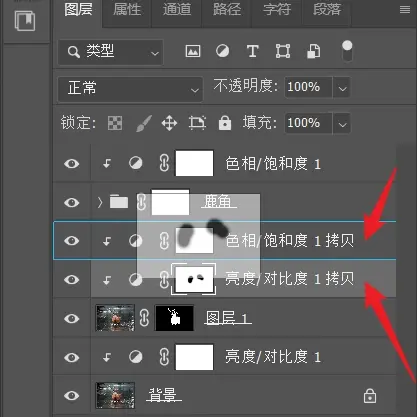Click clipping arrow on 亮度/对比度 1 拷贝
The image size is (417, 417).
[x=107, y=281]
